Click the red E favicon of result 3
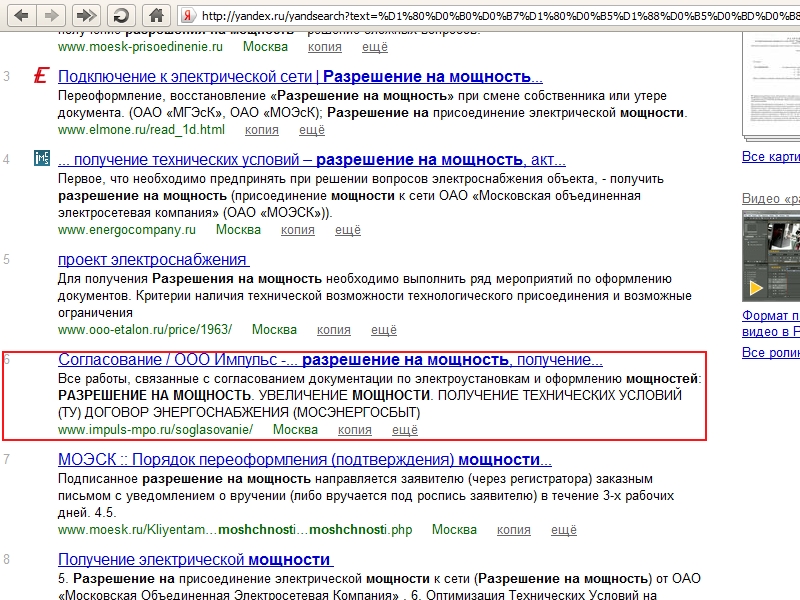The image size is (800, 600). [x=41, y=76]
